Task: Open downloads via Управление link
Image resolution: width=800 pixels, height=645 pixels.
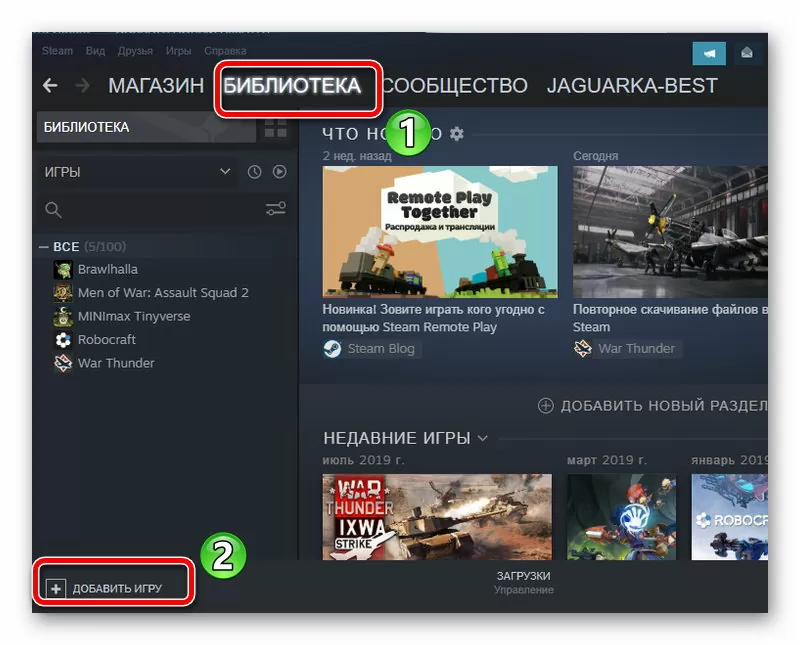Action: click(x=522, y=589)
